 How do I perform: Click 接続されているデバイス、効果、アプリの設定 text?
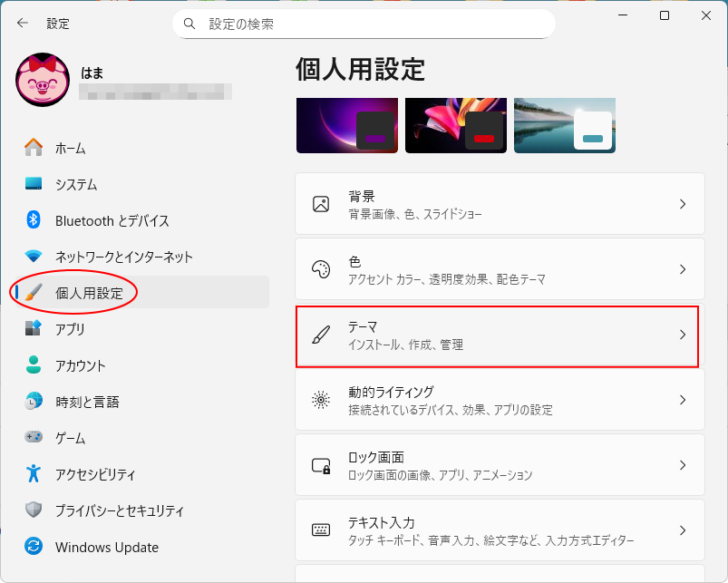tap(450, 410)
